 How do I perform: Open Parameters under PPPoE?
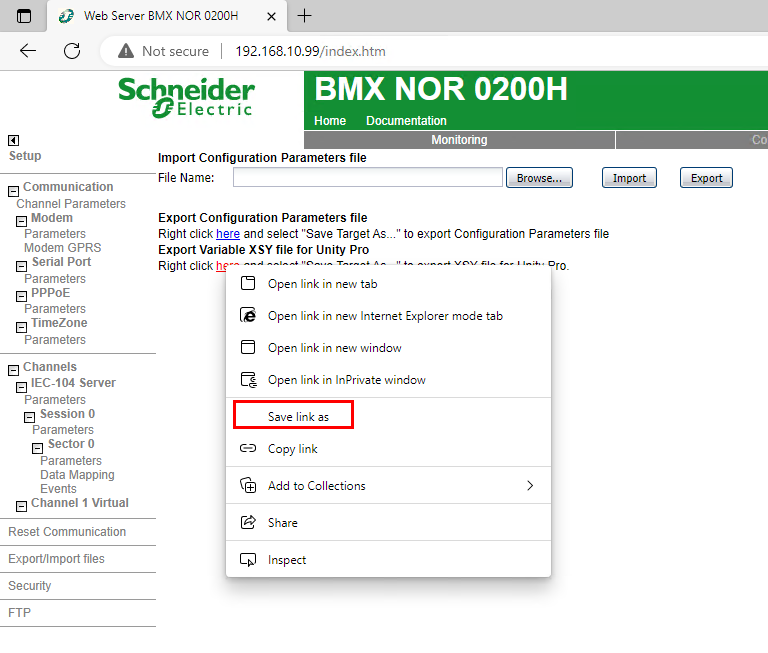point(55,309)
